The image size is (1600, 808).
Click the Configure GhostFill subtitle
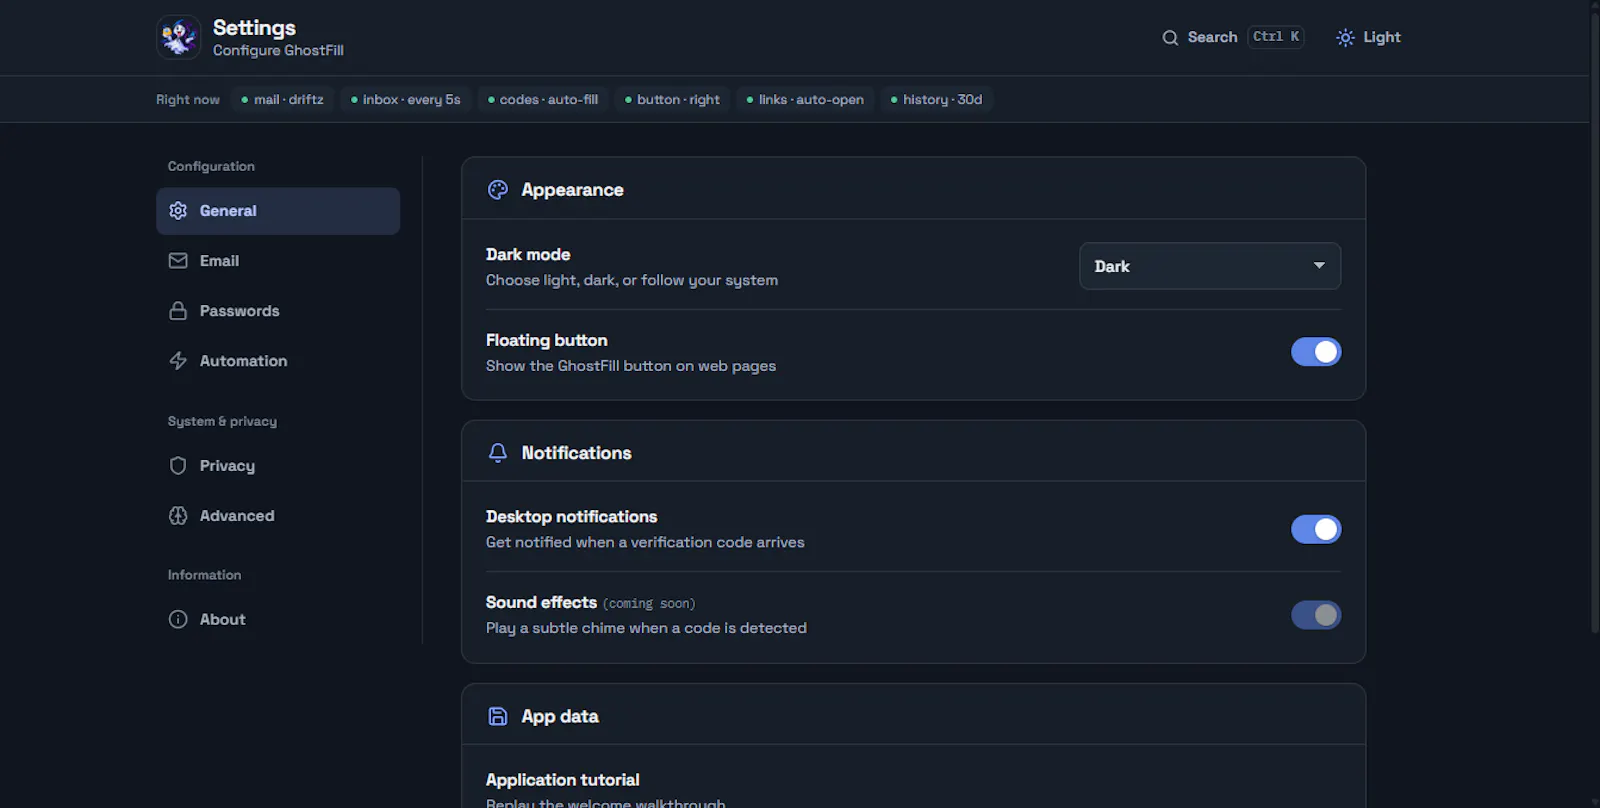point(278,51)
